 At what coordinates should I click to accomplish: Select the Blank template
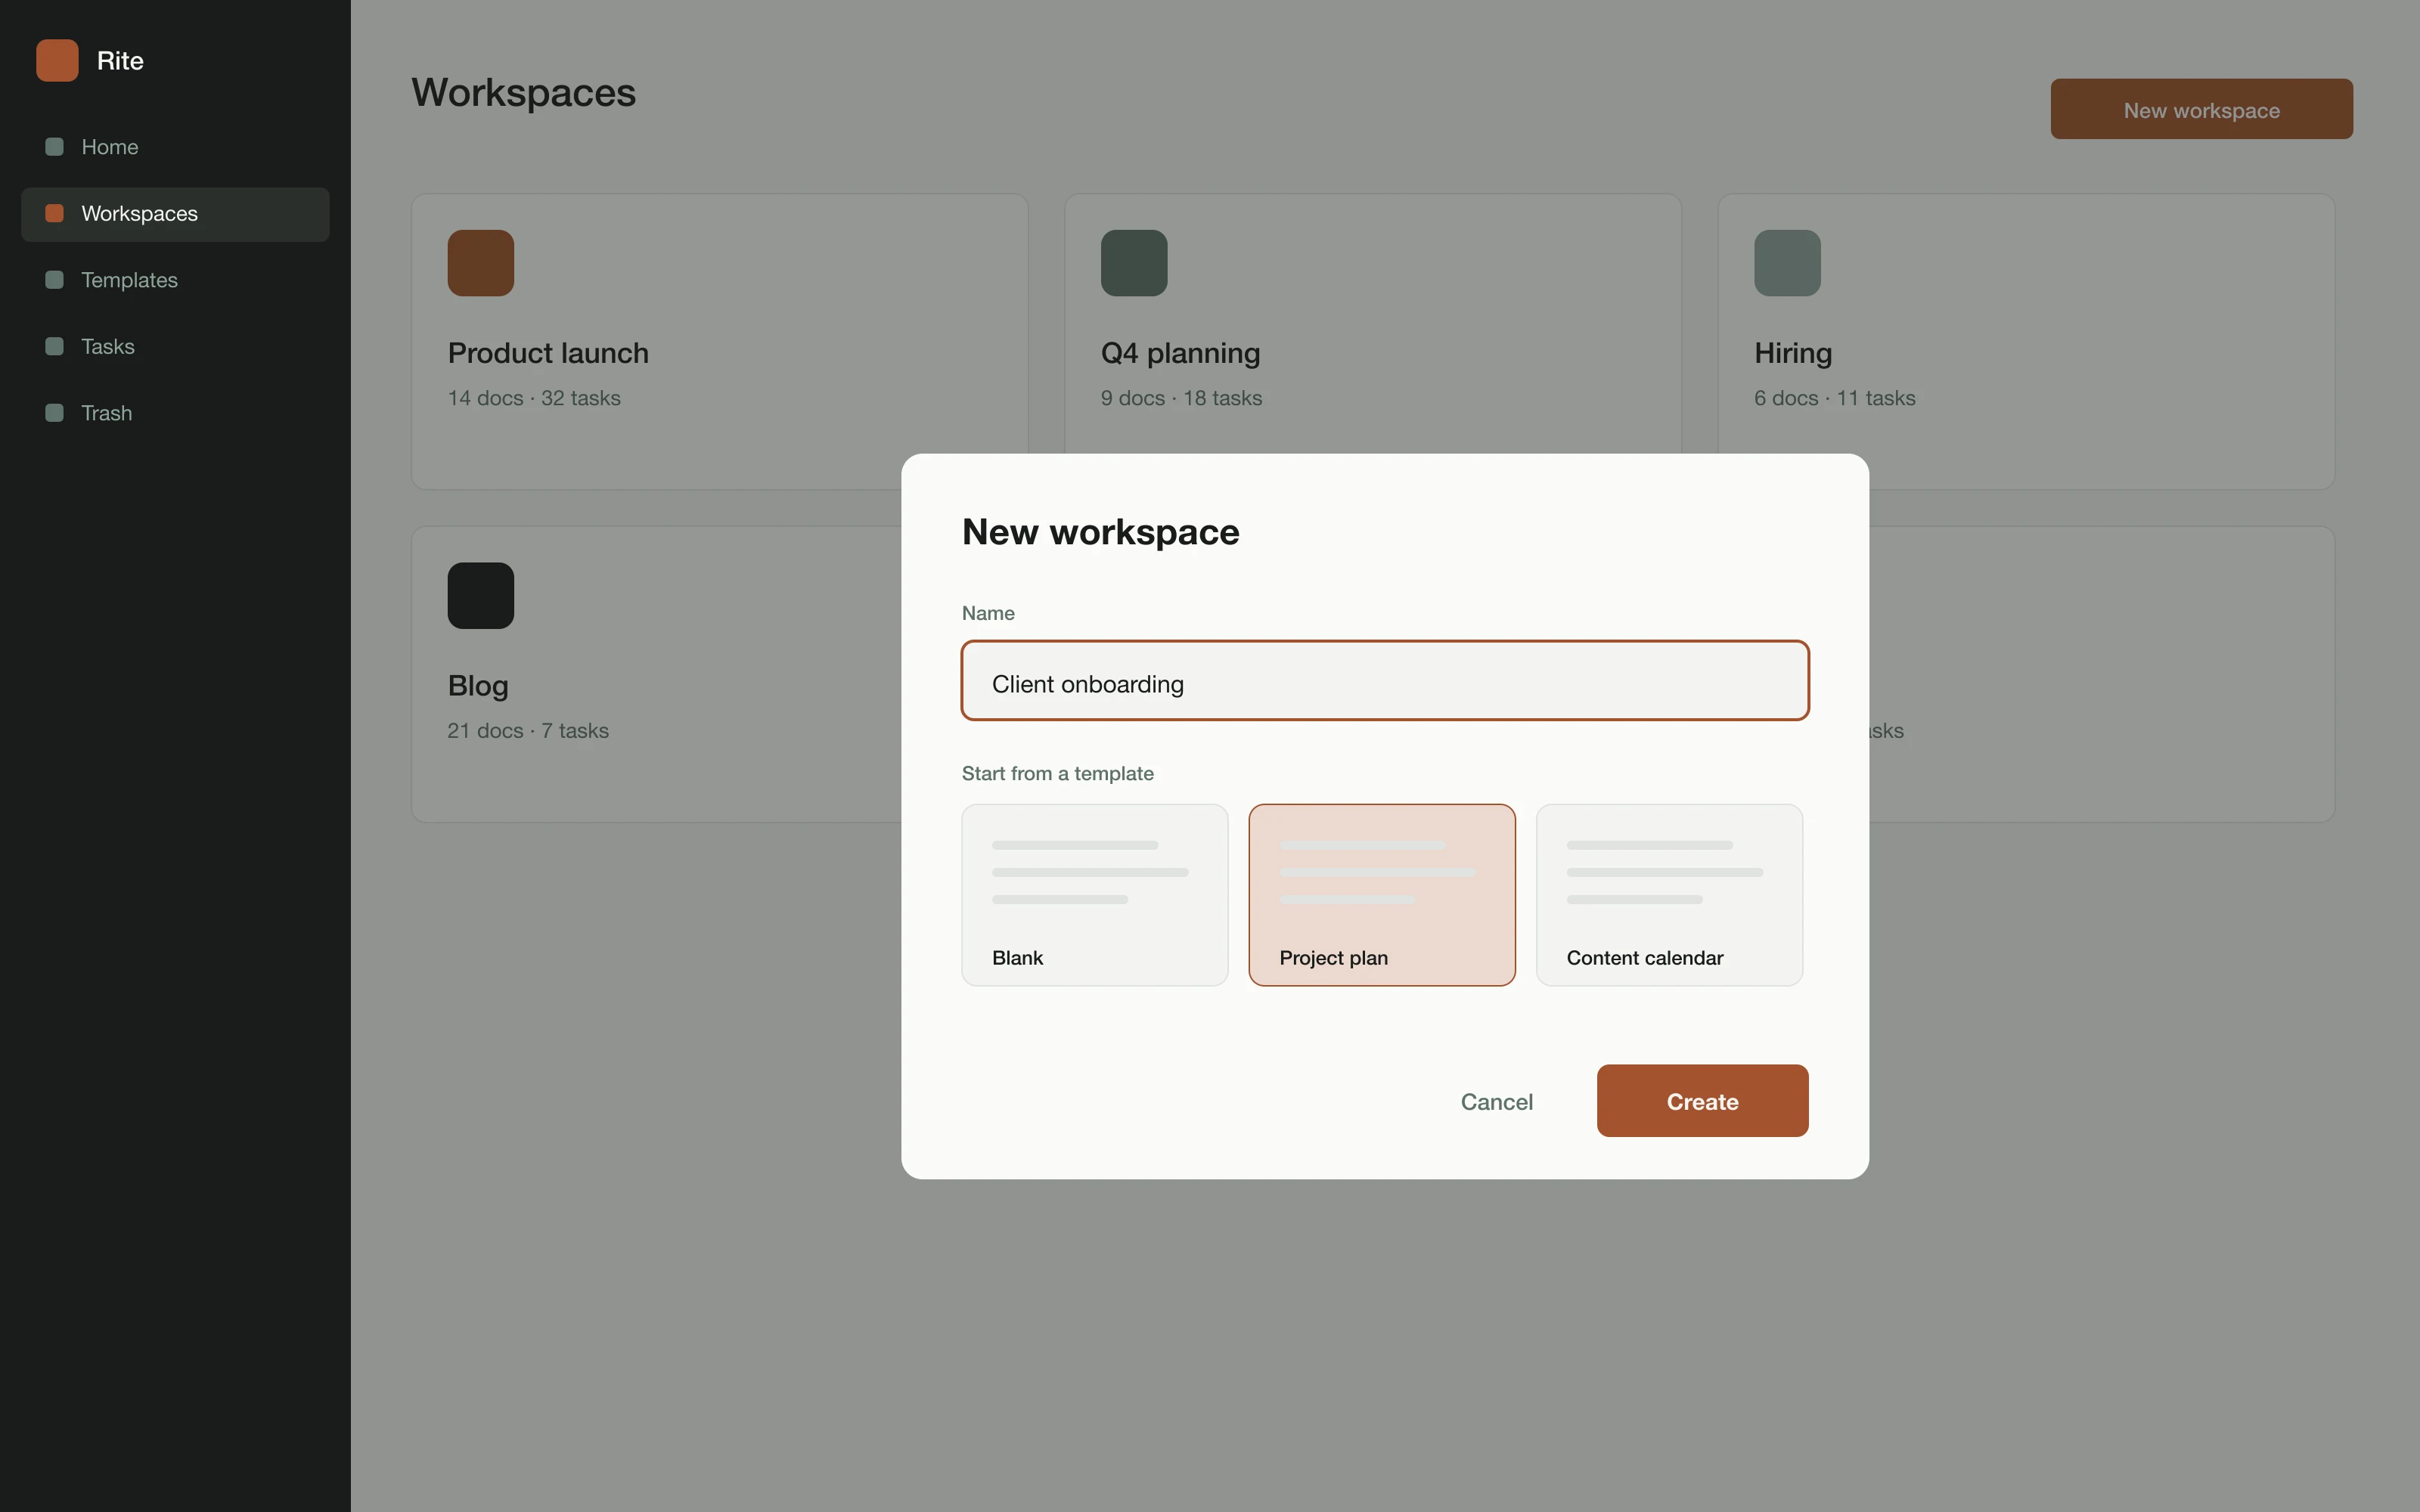[1094, 895]
